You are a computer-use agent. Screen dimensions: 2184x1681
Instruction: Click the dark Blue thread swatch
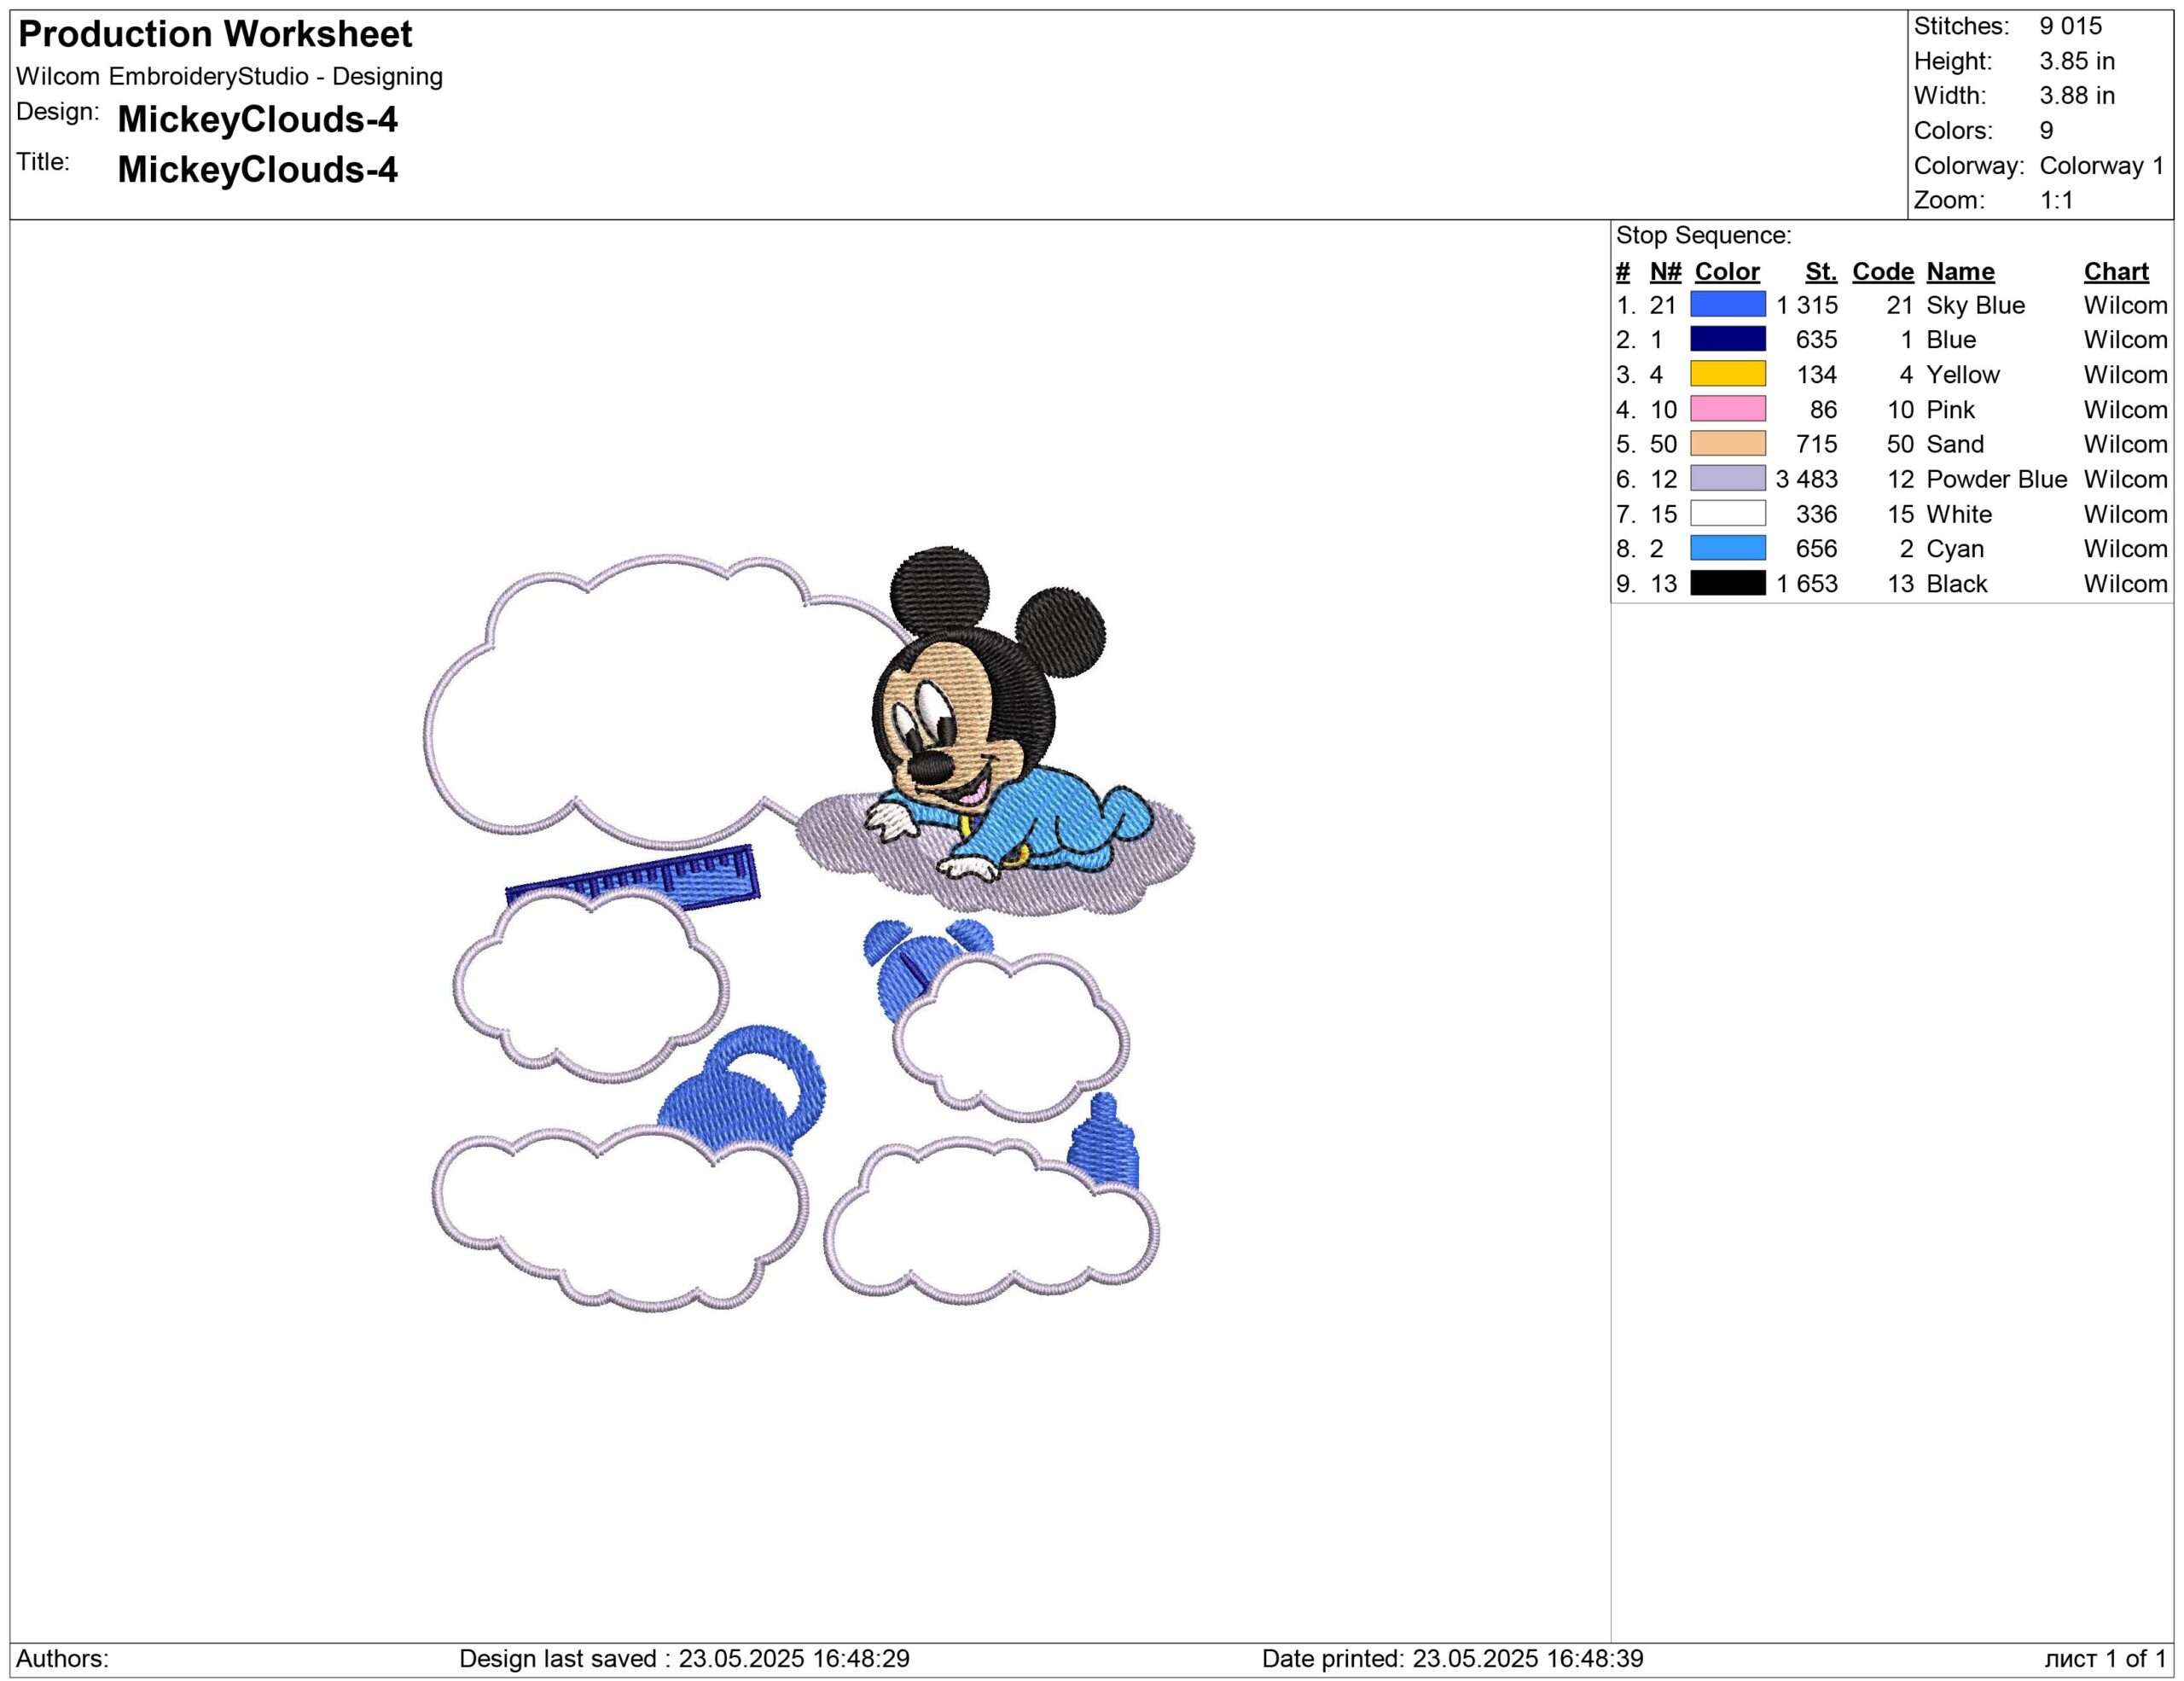[x=1727, y=339]
